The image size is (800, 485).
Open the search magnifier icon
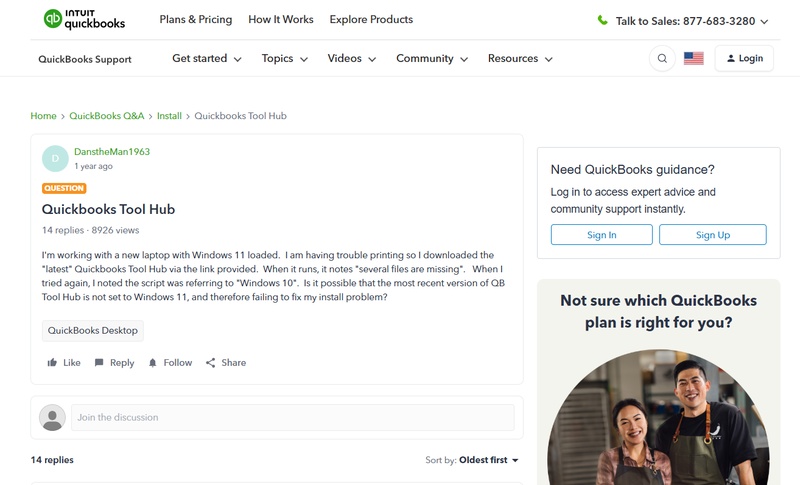pyautogui.click(x=662, y=59)
